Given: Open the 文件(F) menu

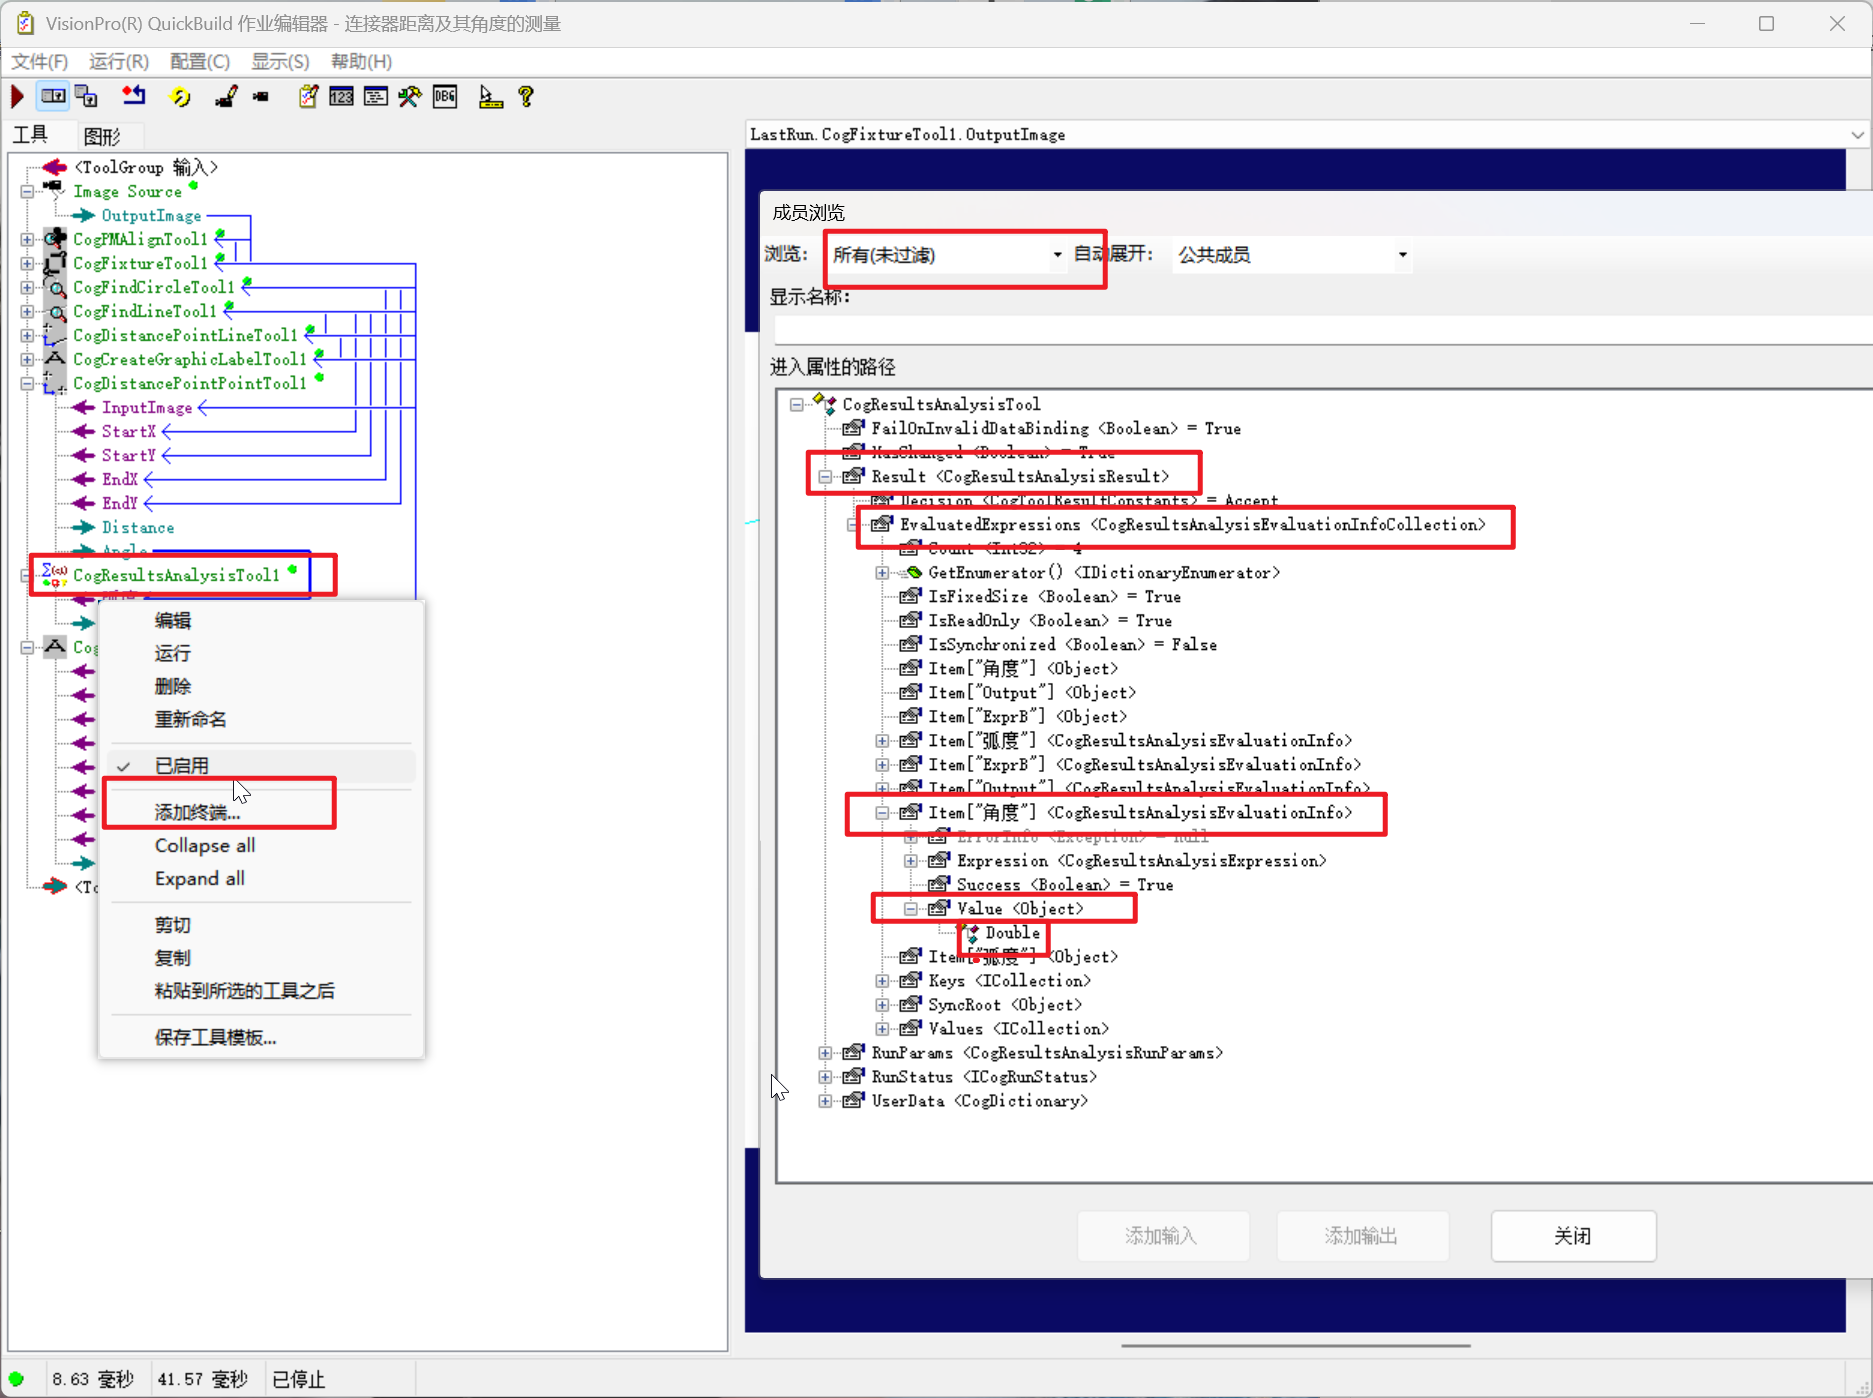Looking at the screenshot, I should click(x=39, y=61).
